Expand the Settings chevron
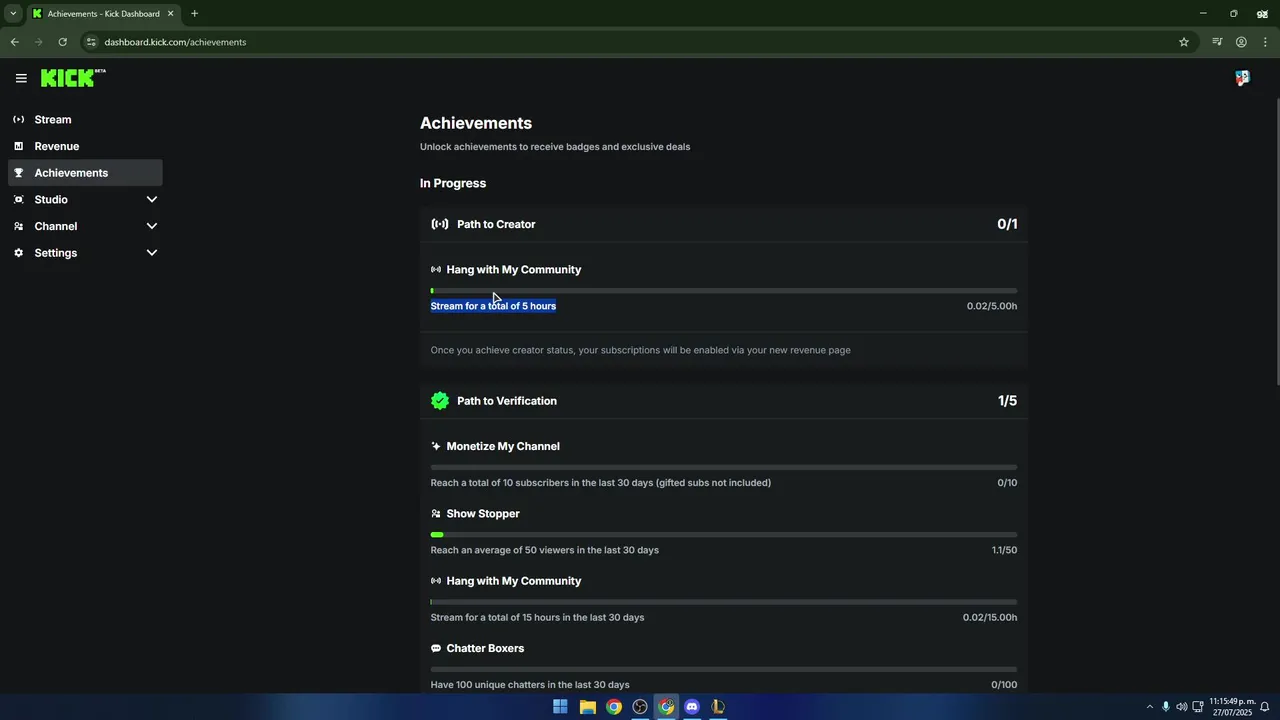This screenshot has width=1280, height=720. [x=152, y=253]
